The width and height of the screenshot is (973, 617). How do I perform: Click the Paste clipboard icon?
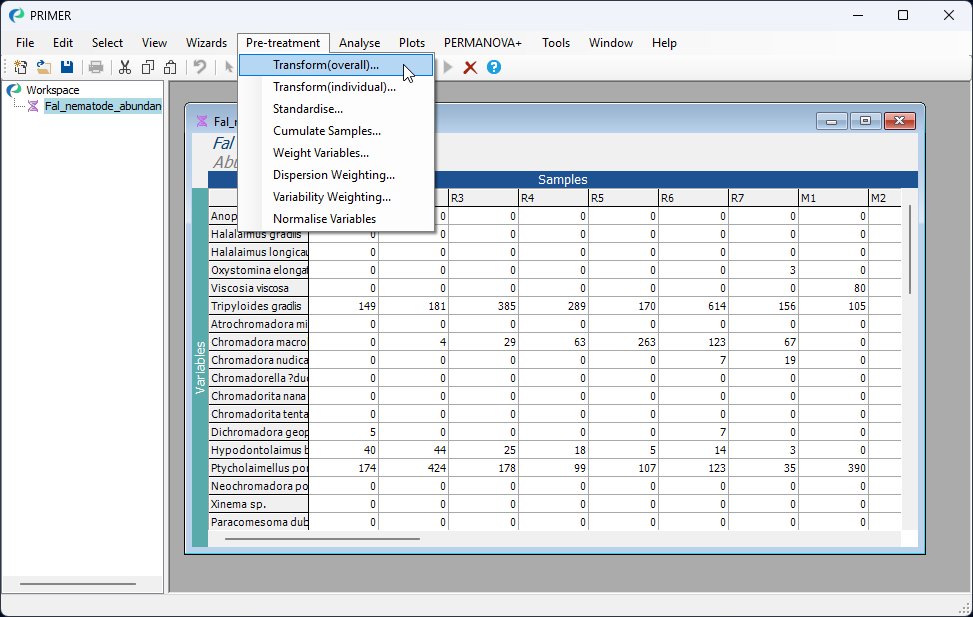[170, 67]
